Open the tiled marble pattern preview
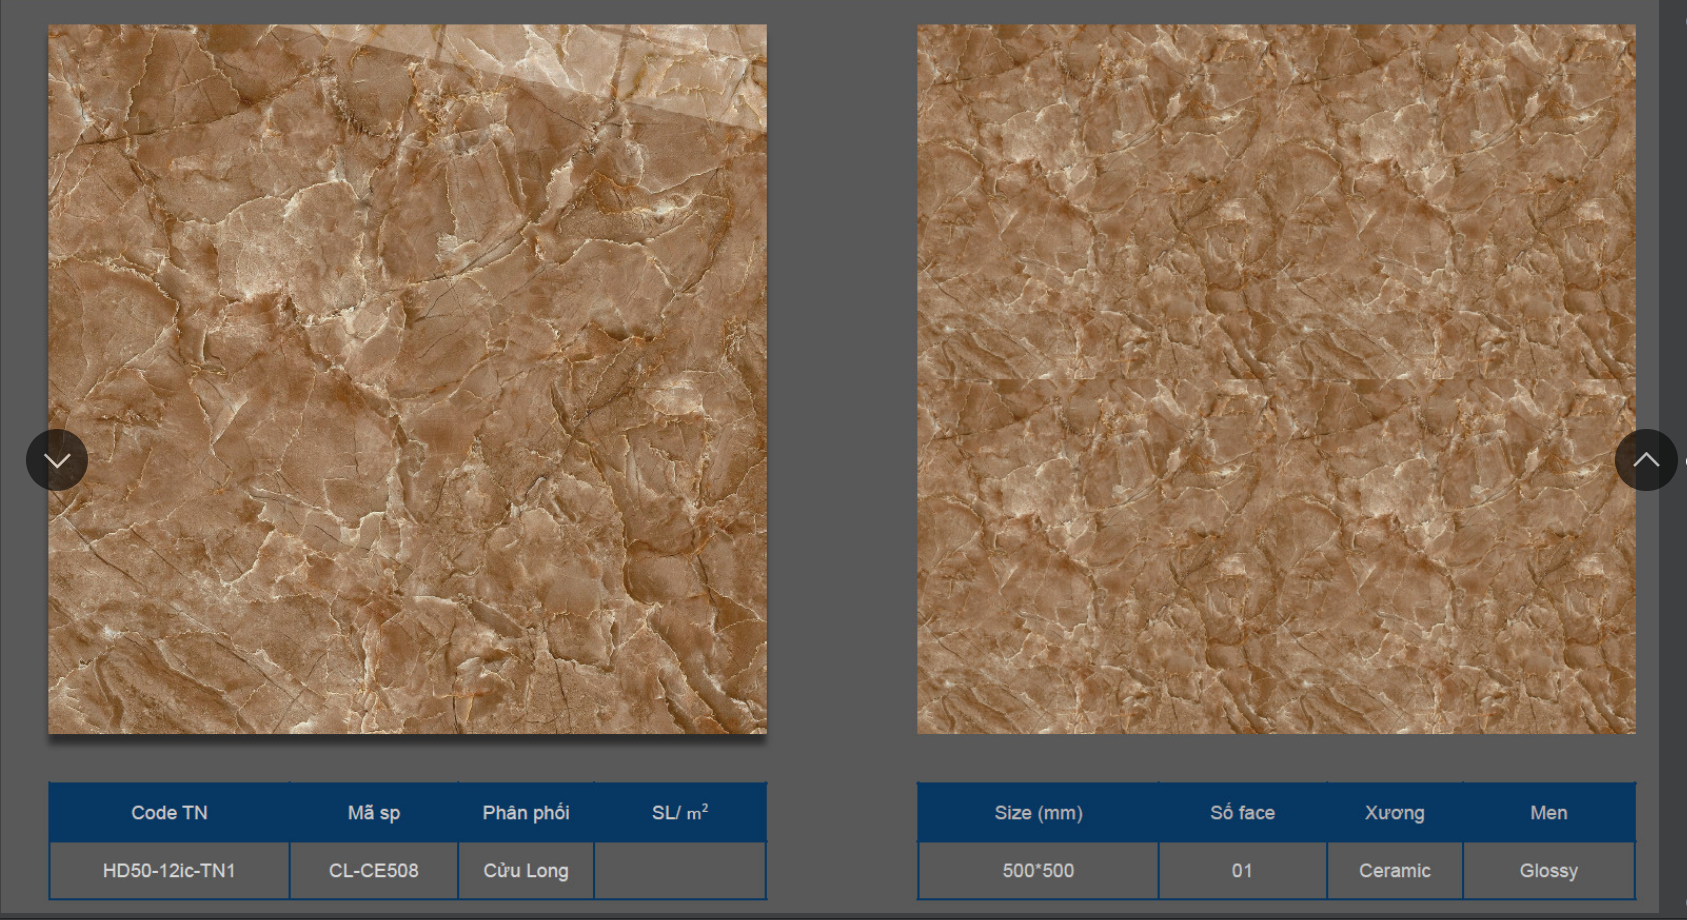The image size is (1687, 920). (x=1276, y=379)
